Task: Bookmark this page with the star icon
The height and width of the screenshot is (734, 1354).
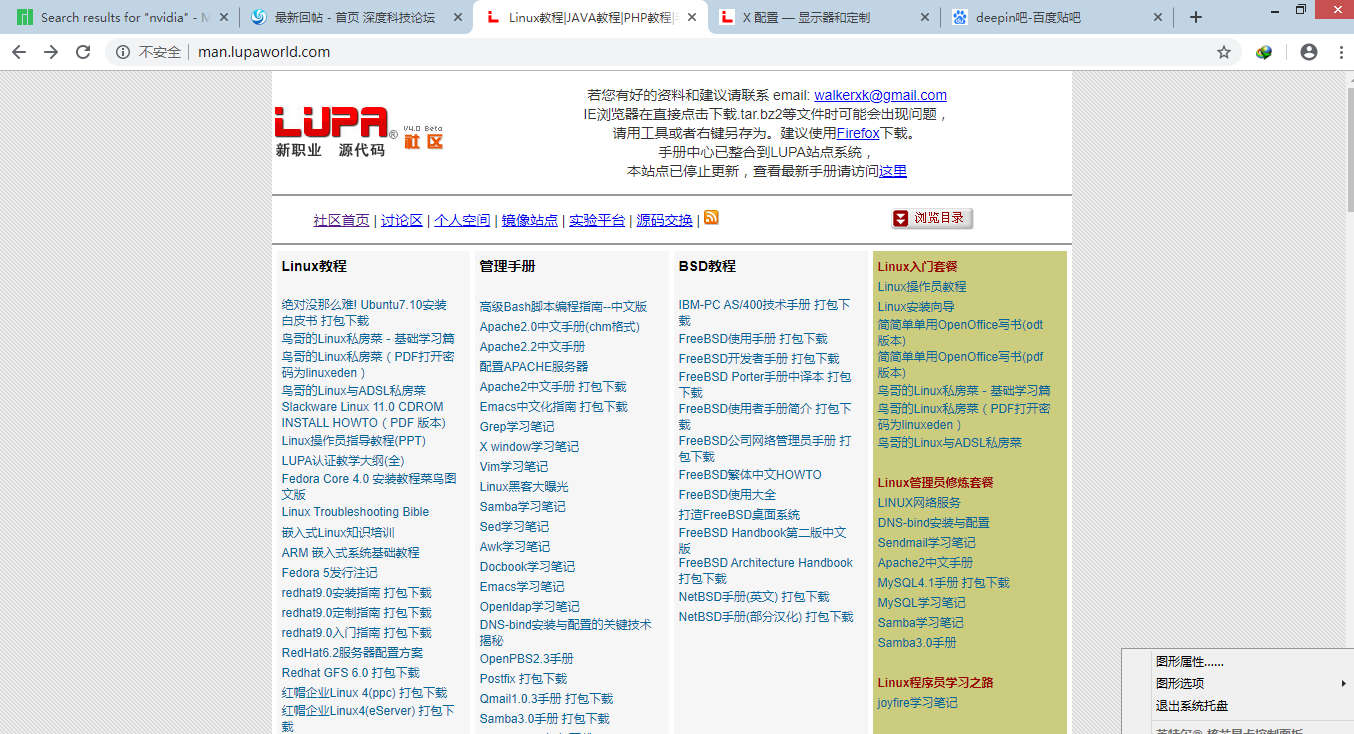Action: pos(1224,52)
